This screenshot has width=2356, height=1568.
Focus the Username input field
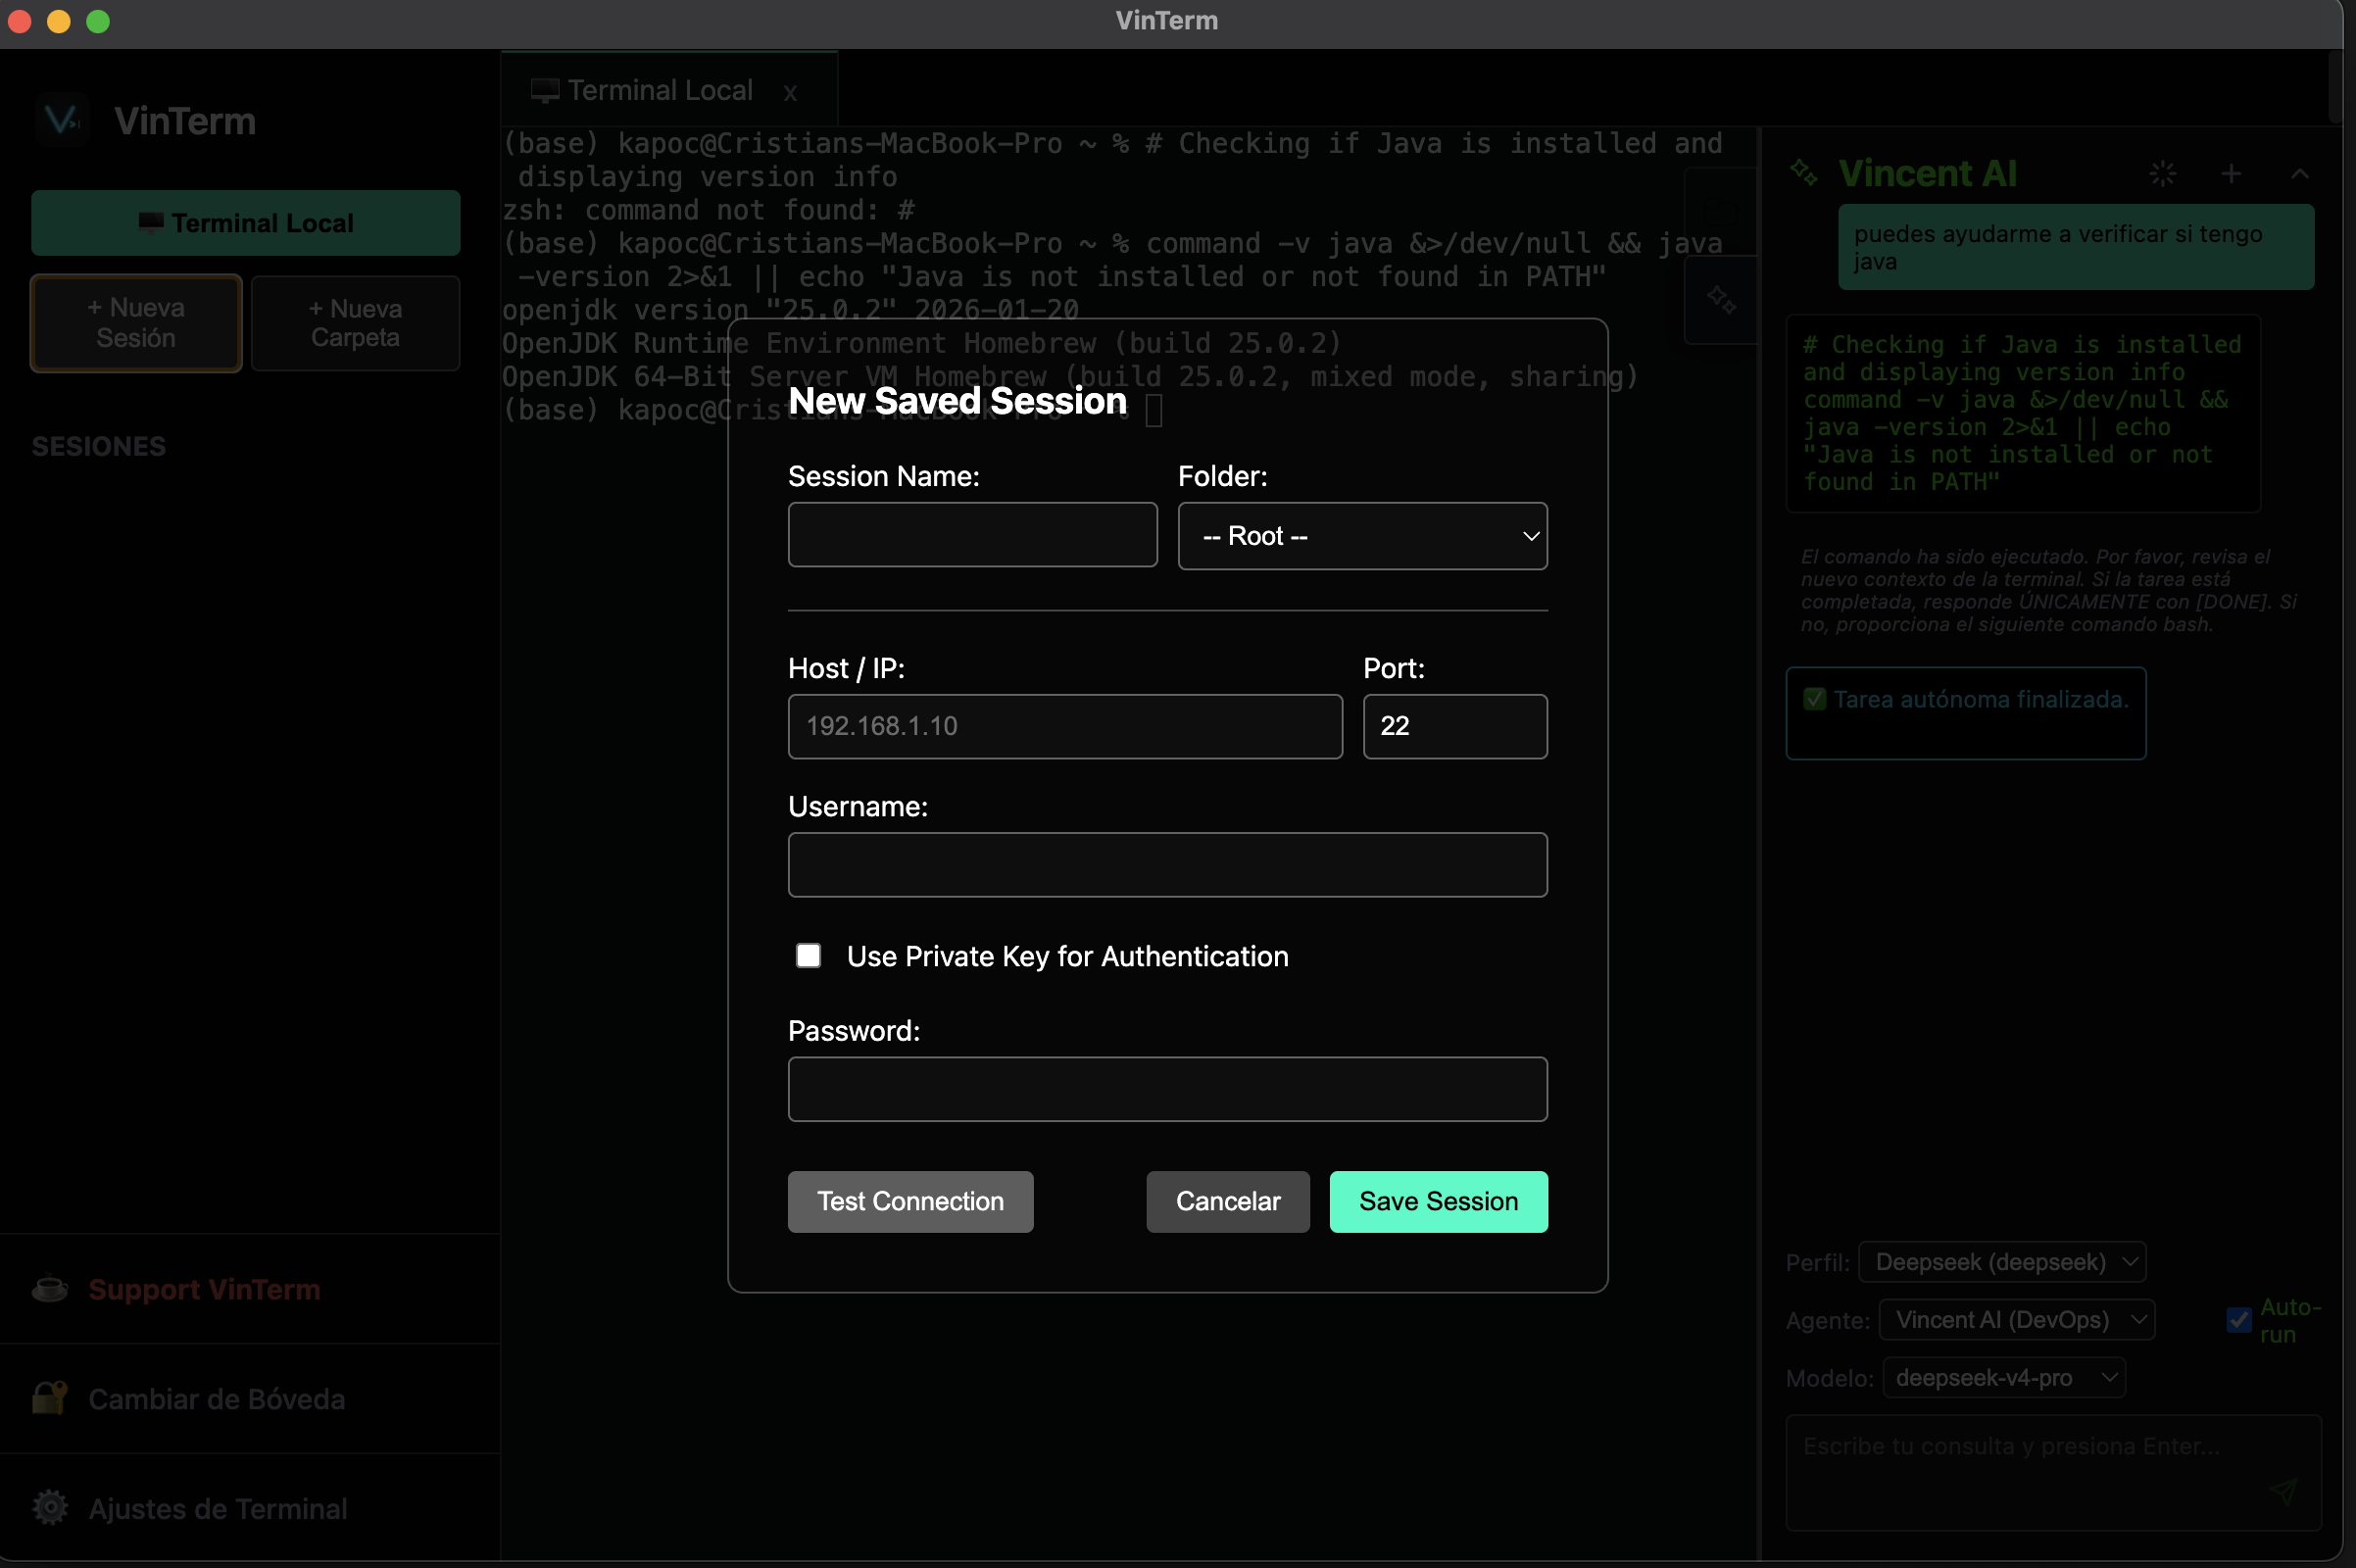[x=1167, y=865]
